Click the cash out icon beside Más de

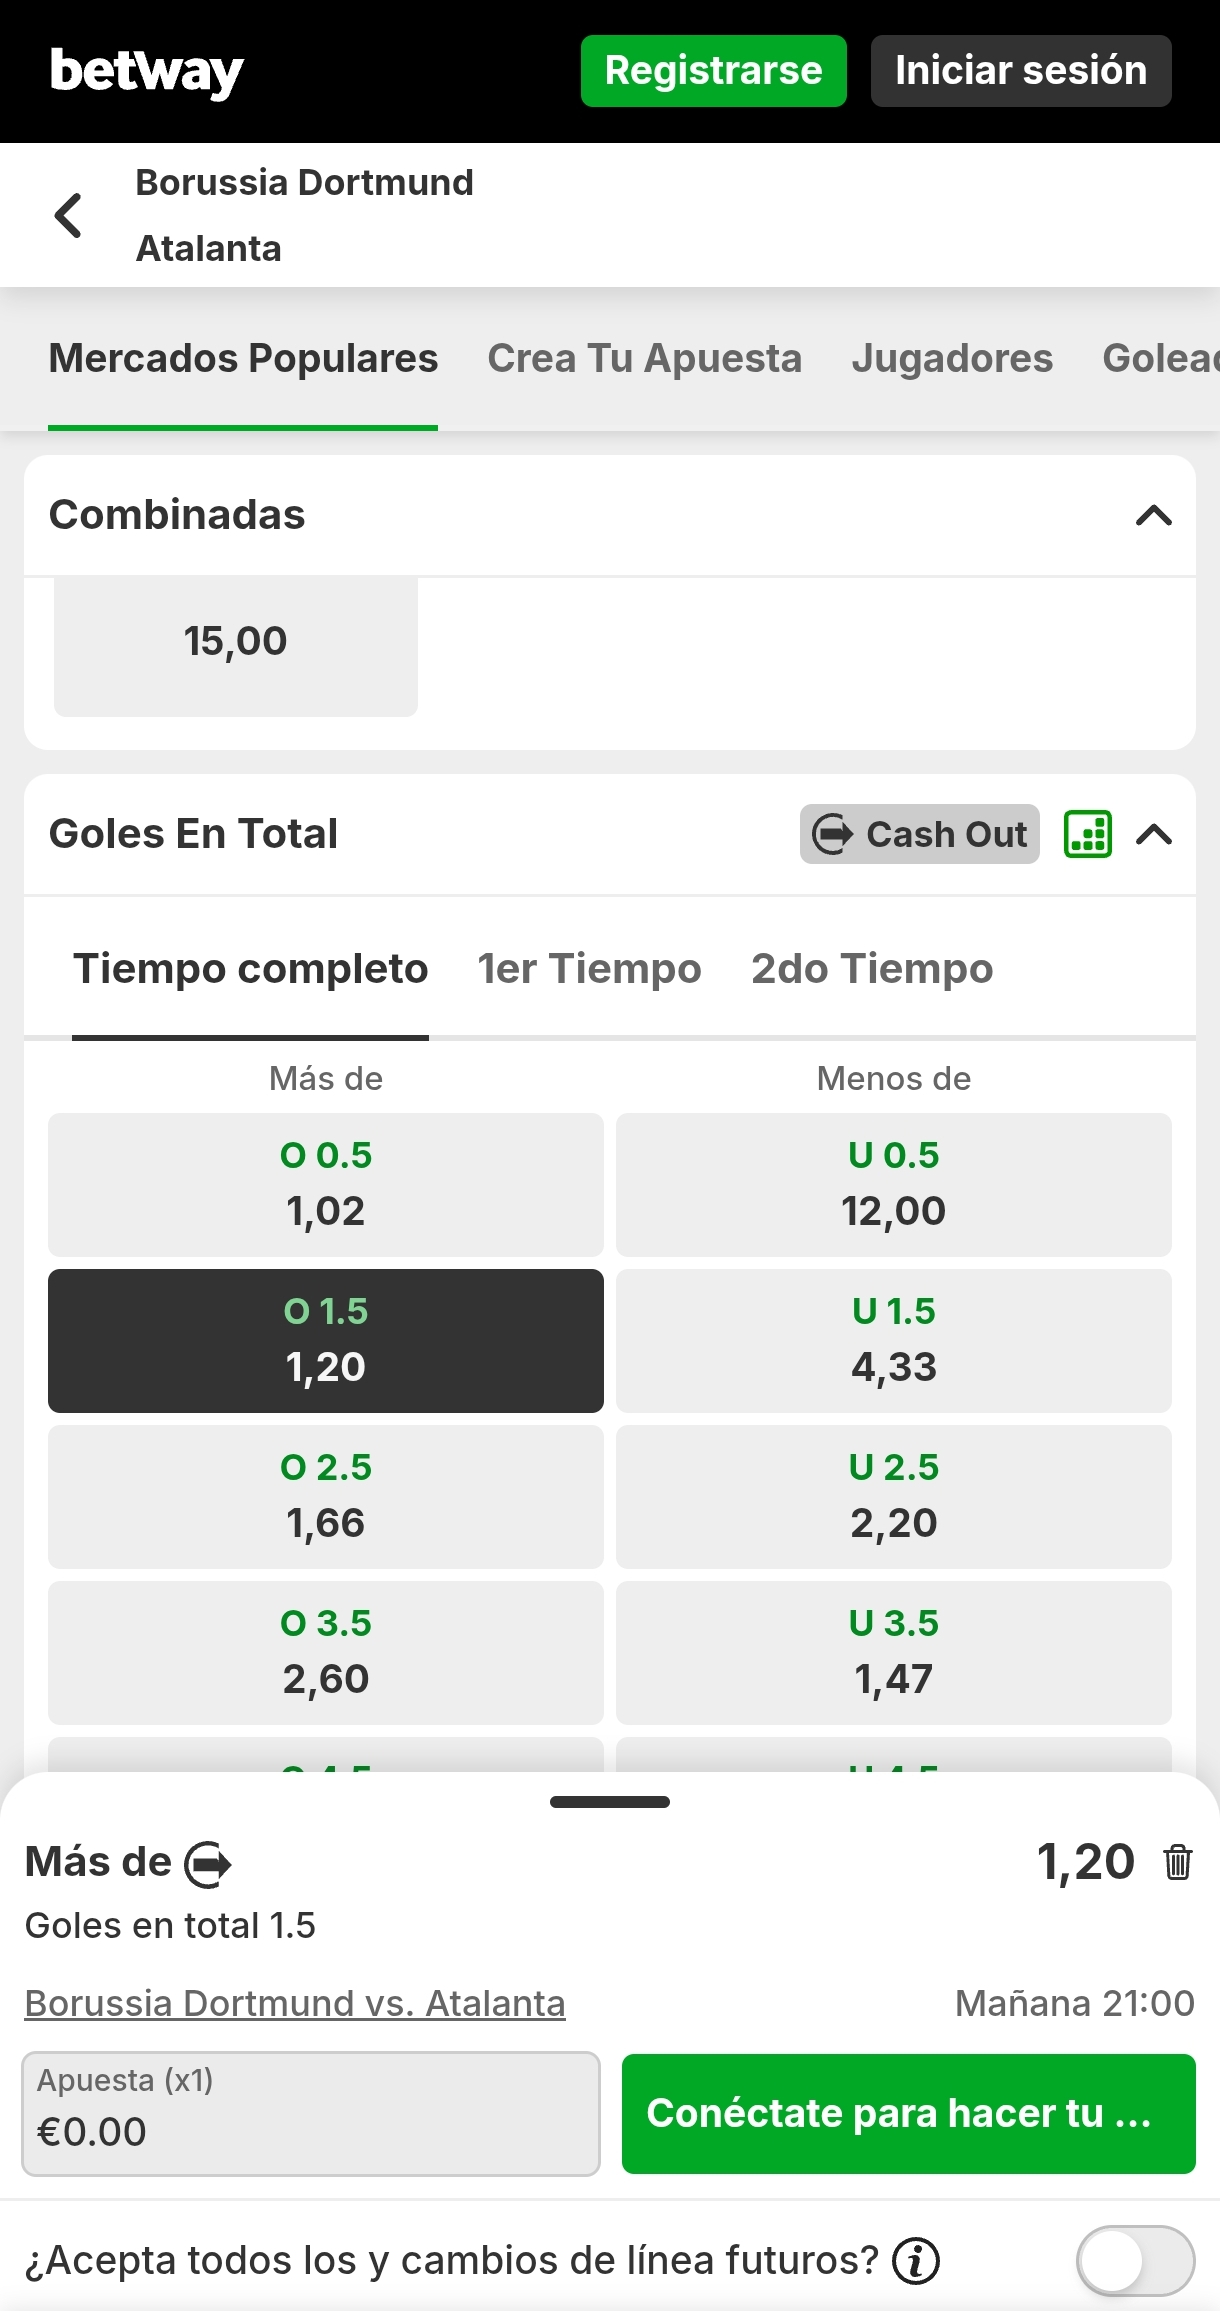pyautogui.click(x=208, y=1864)
